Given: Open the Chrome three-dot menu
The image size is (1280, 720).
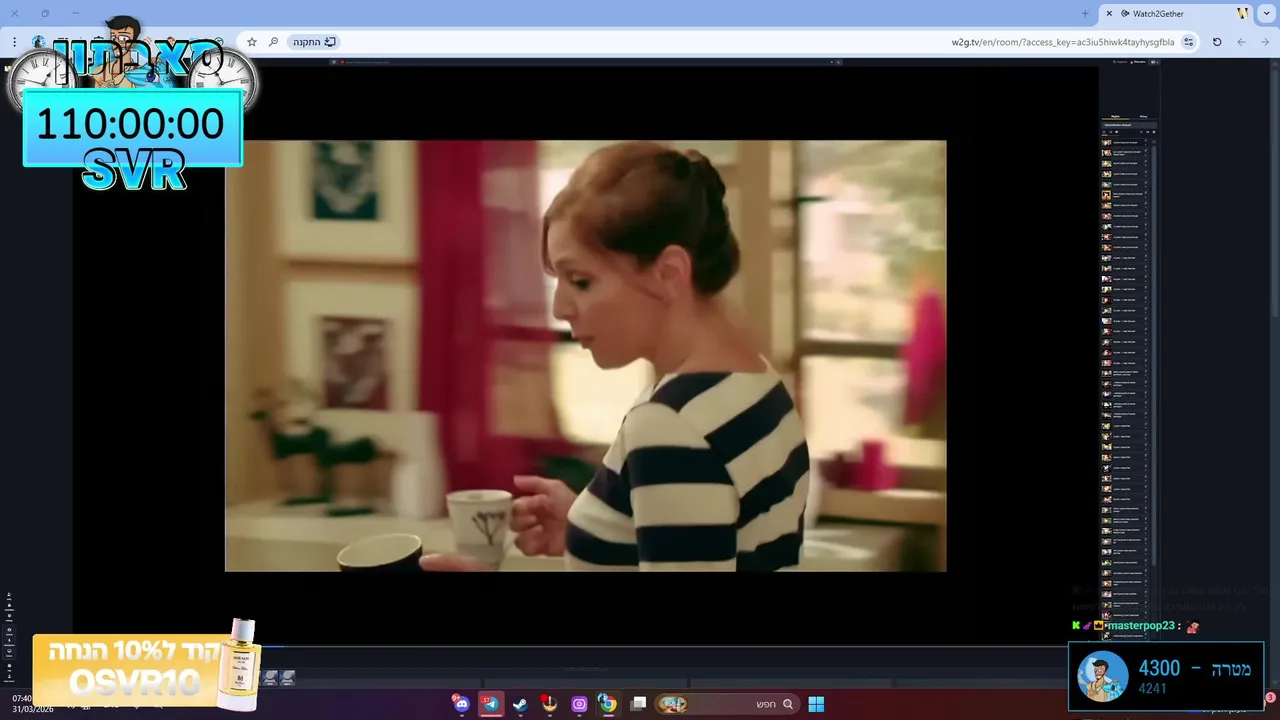Looking at the screenshot, I should pyautogui.click(x=15, y=42).
